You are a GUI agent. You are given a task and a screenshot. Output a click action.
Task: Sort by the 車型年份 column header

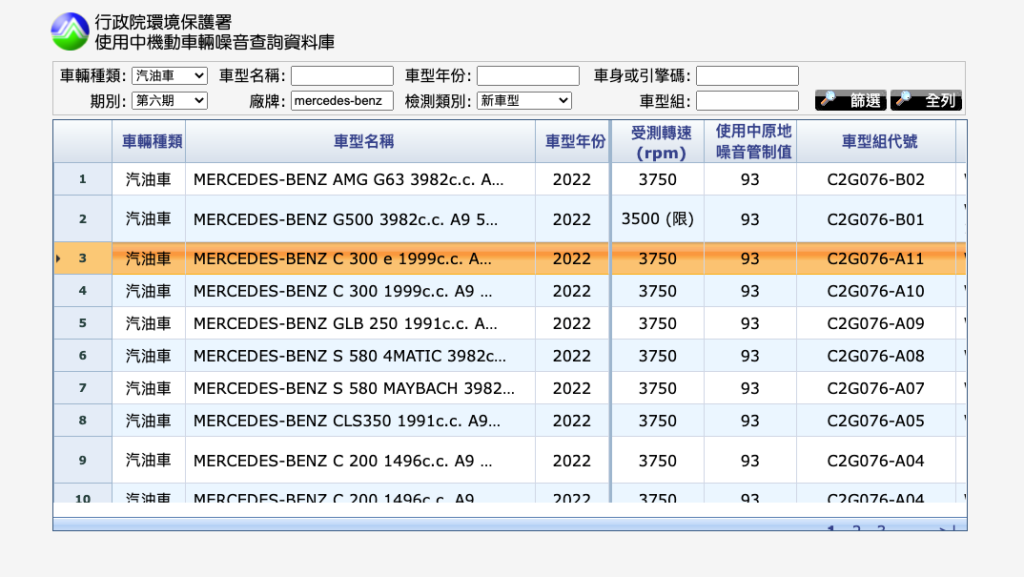click(x=575, y=142)
